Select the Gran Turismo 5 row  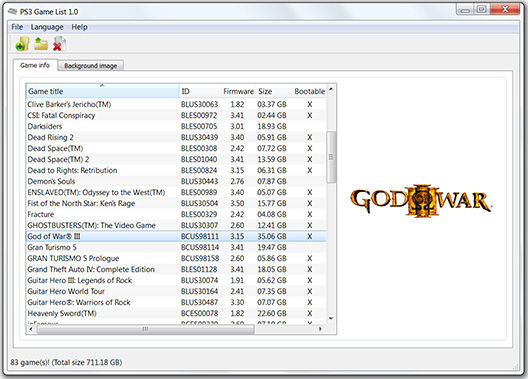176,247
